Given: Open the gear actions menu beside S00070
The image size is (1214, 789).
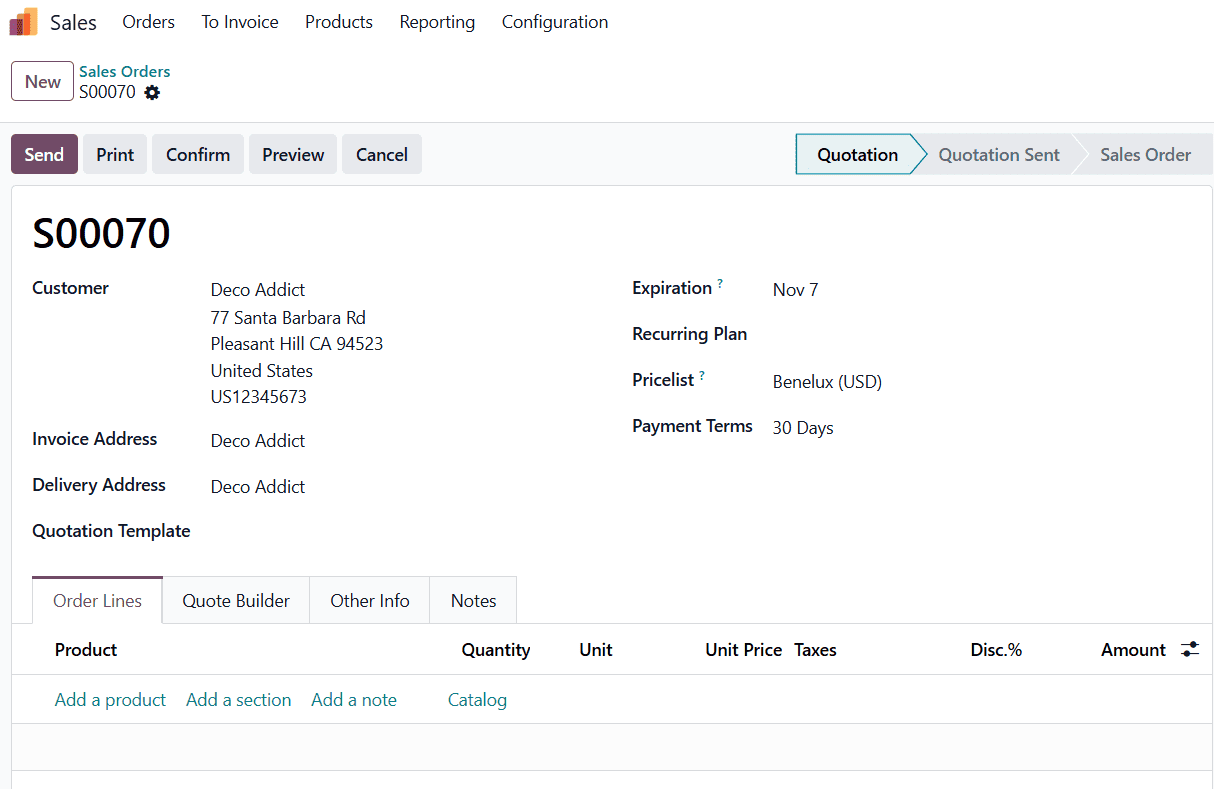Looking at the screenshot, I should click(152, 93).
